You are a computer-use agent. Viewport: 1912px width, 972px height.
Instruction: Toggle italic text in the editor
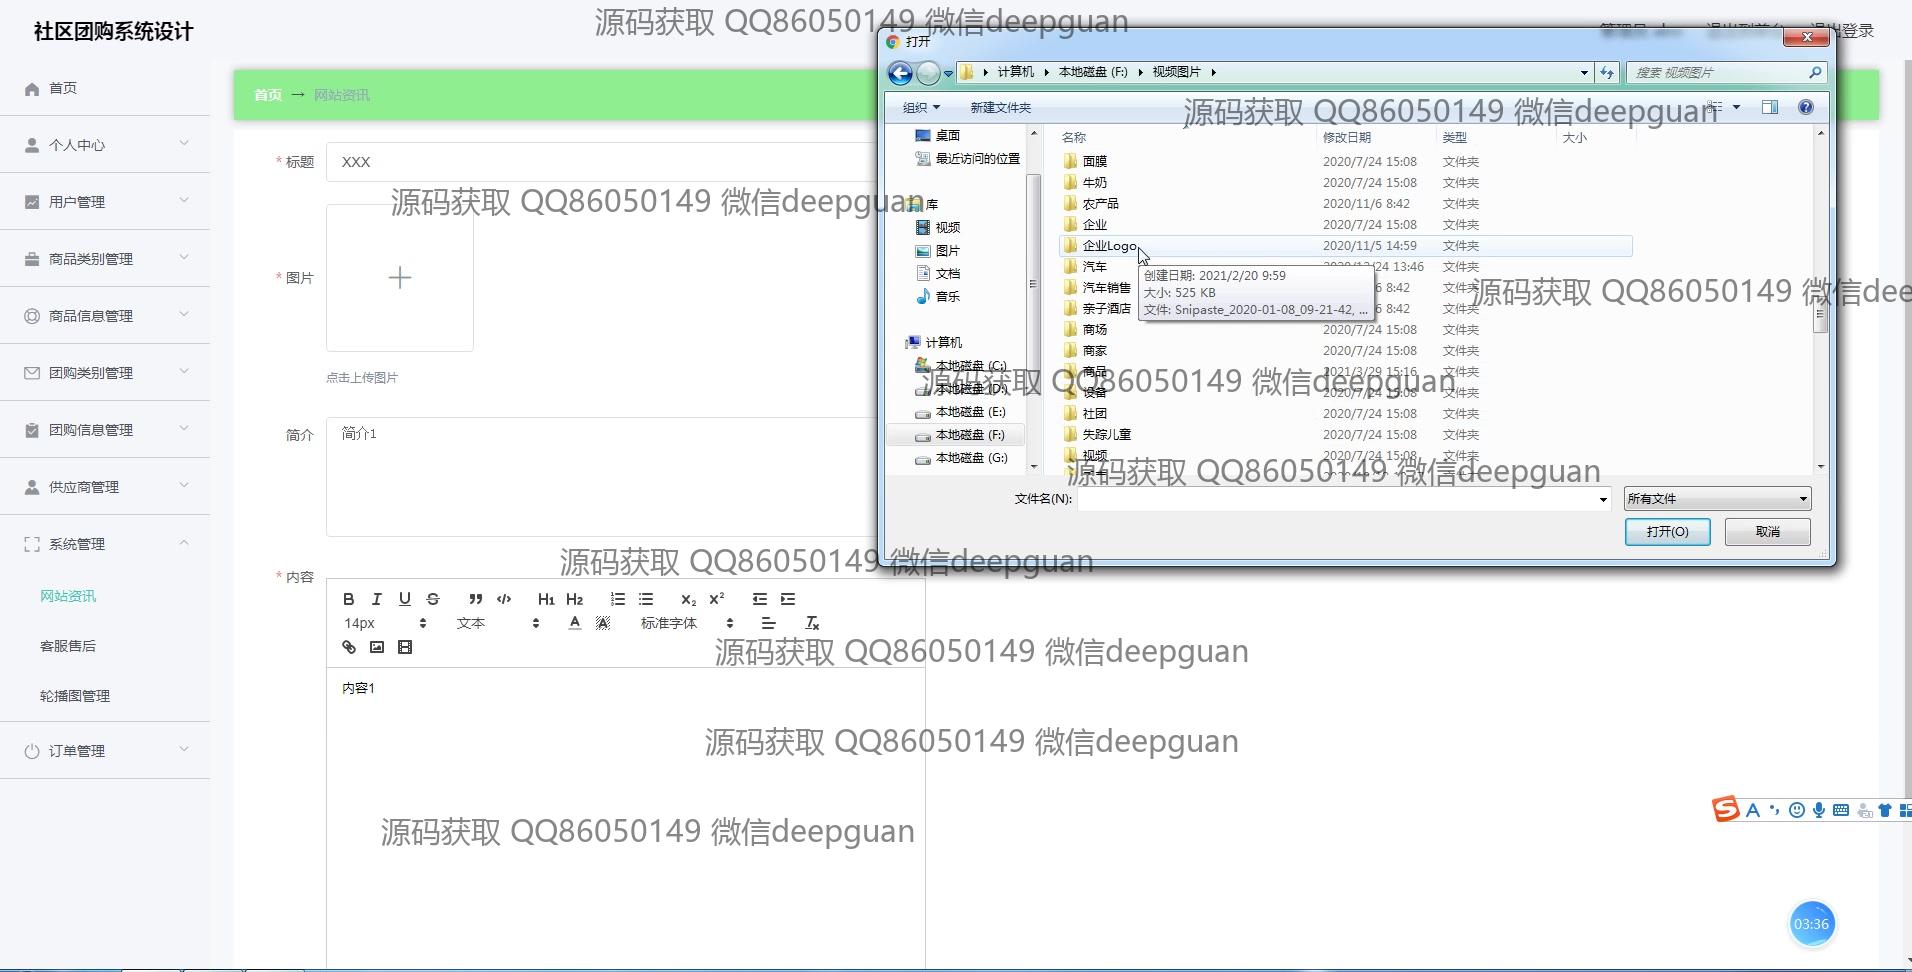376,599
